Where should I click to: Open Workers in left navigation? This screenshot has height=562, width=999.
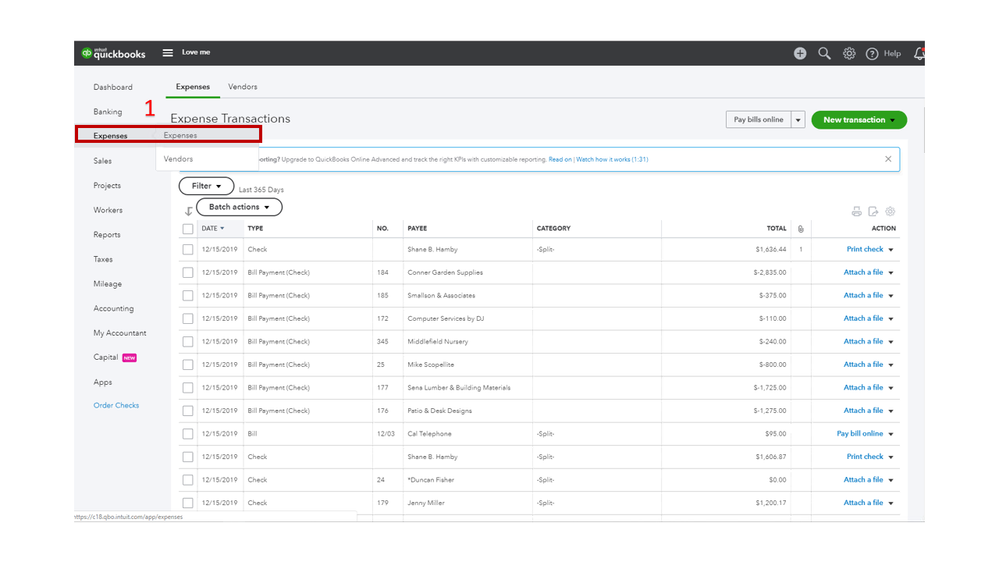coord(108,210)
